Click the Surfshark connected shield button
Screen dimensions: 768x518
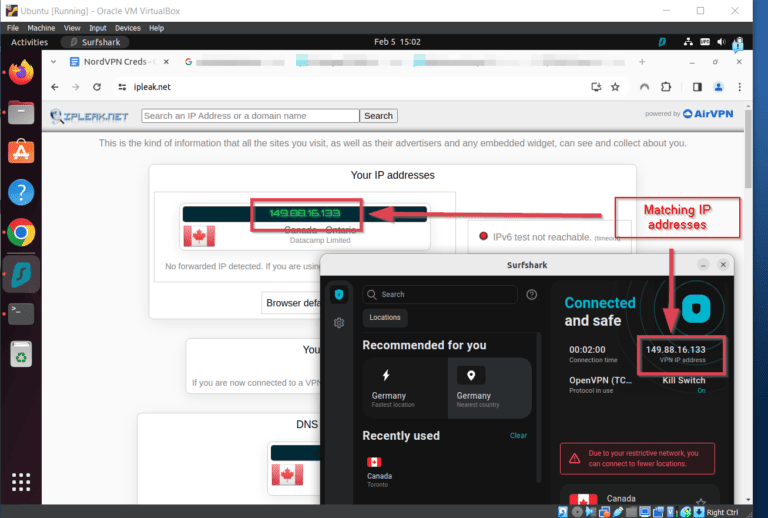696,308
